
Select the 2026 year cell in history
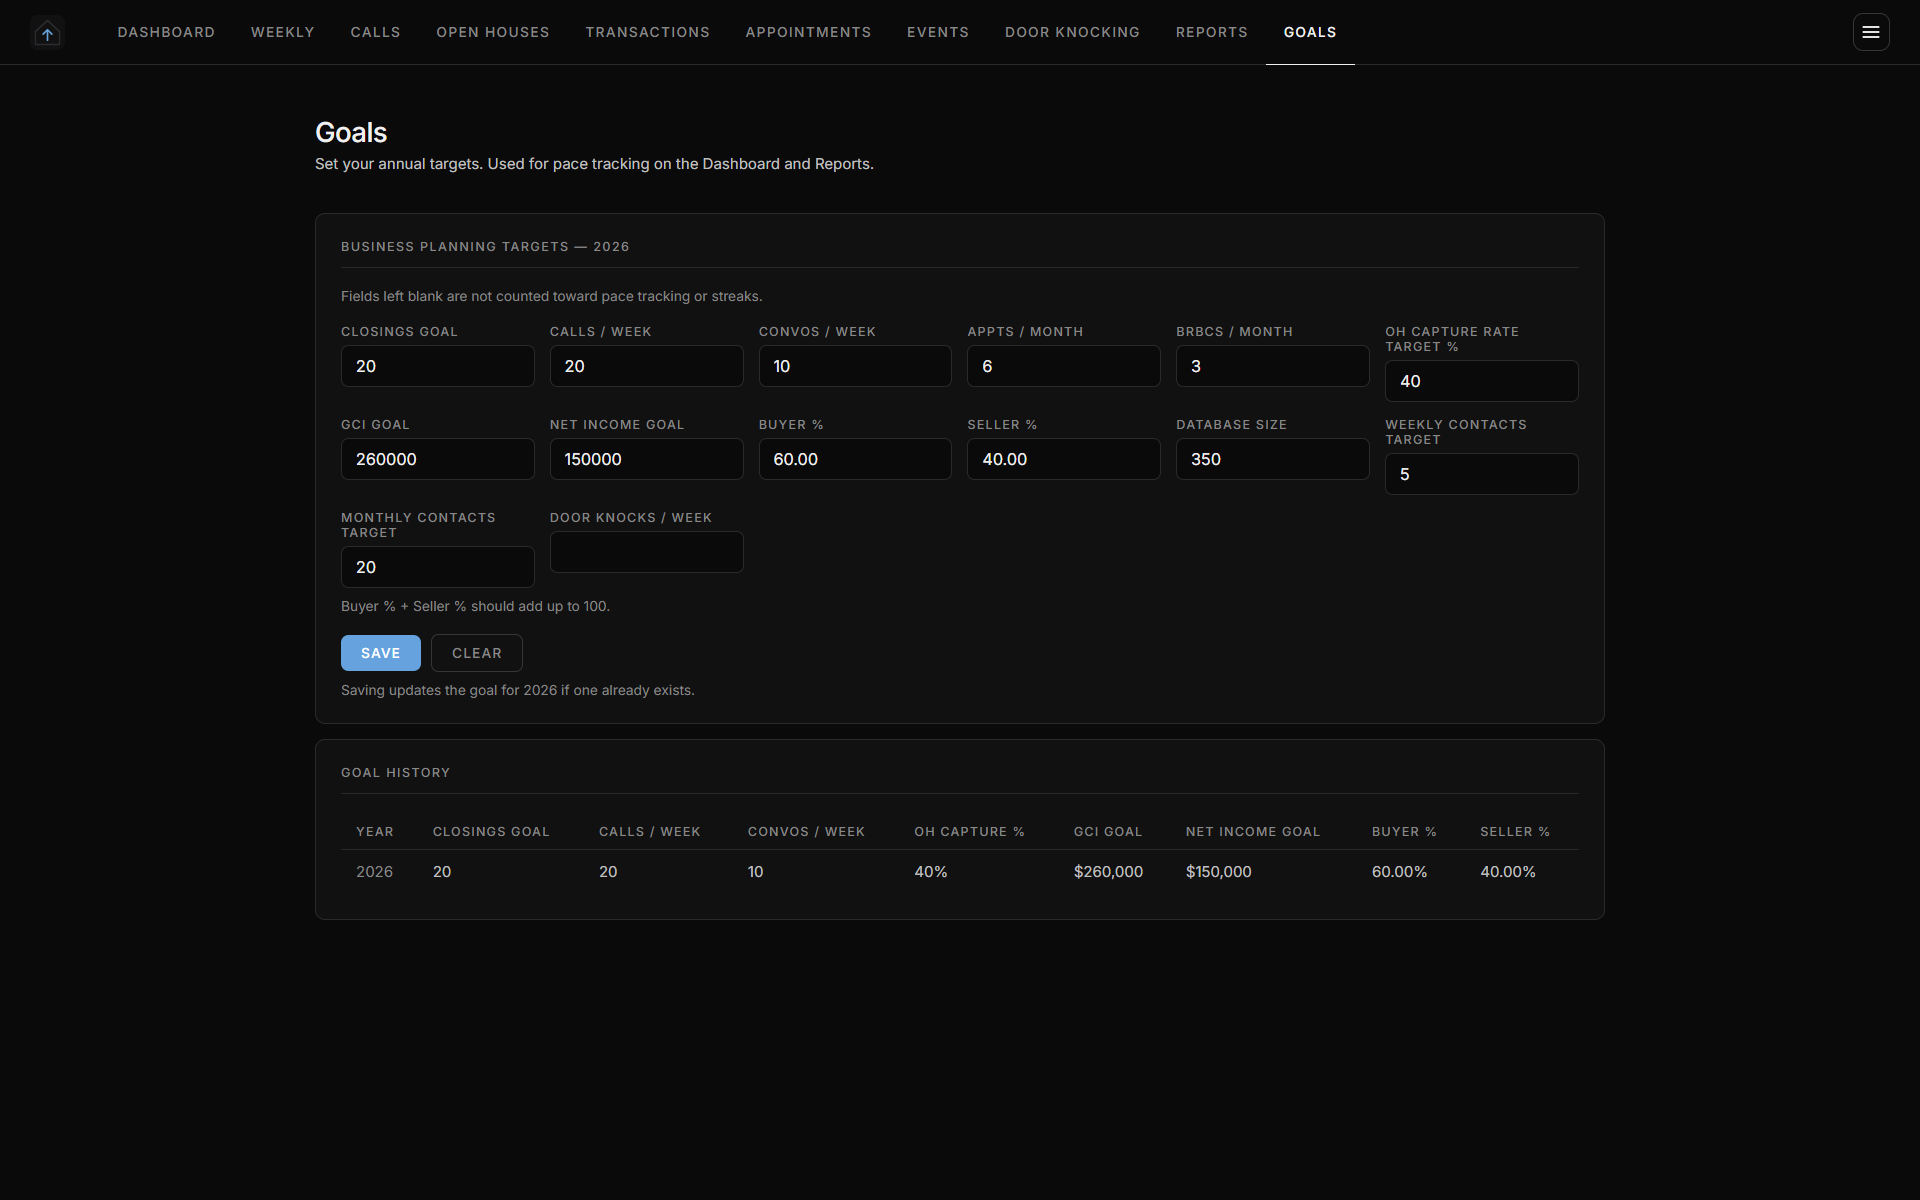pyautogui.click(x=374, y=872)
